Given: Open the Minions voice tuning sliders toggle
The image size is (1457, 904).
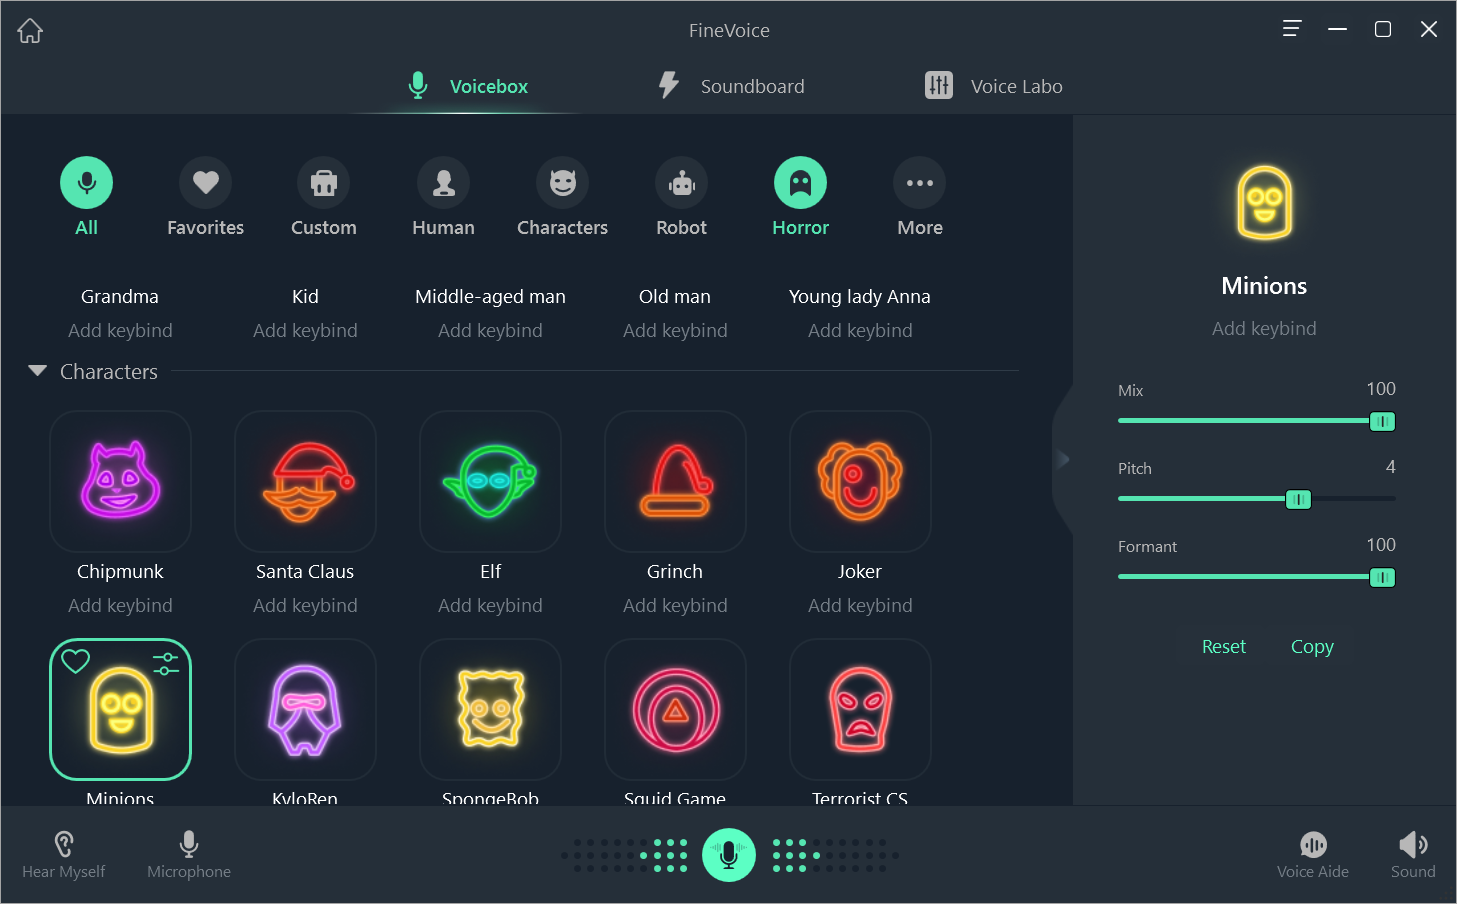Looking at the screenshot, I should click(165, 661).
